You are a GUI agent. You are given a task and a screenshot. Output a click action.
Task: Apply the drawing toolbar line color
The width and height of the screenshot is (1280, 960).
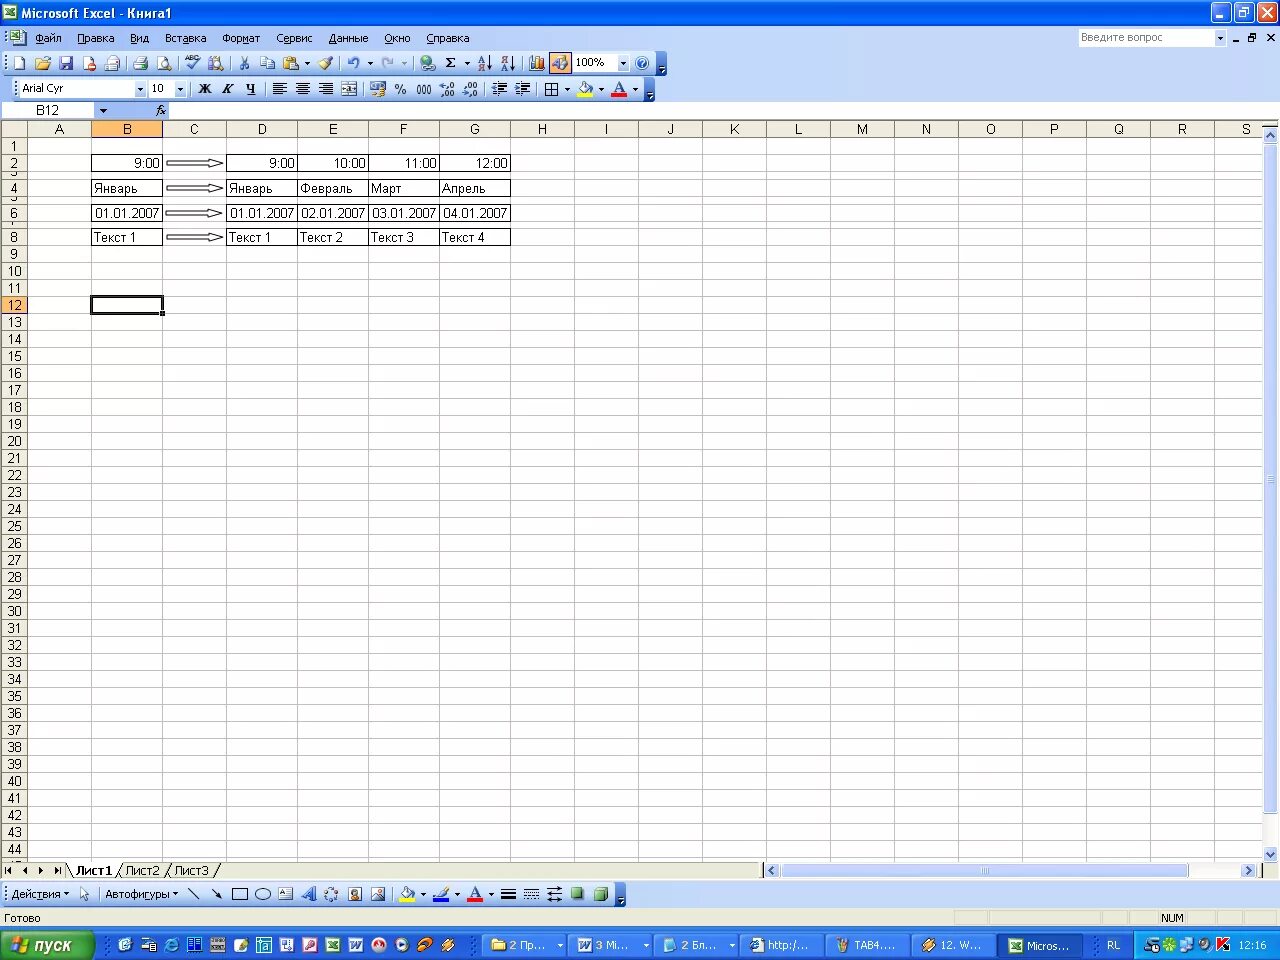click(x=441, y=894)
